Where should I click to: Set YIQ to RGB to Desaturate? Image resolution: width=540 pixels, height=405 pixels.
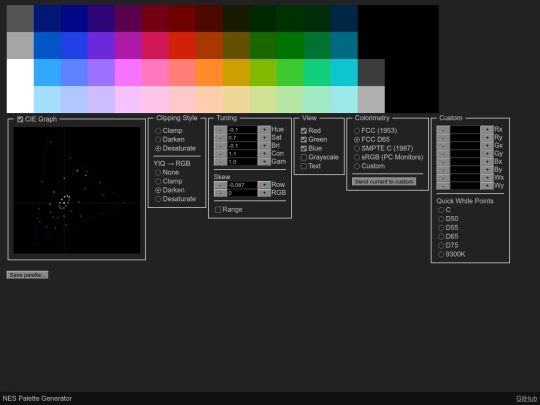click(x=158, y=199)
